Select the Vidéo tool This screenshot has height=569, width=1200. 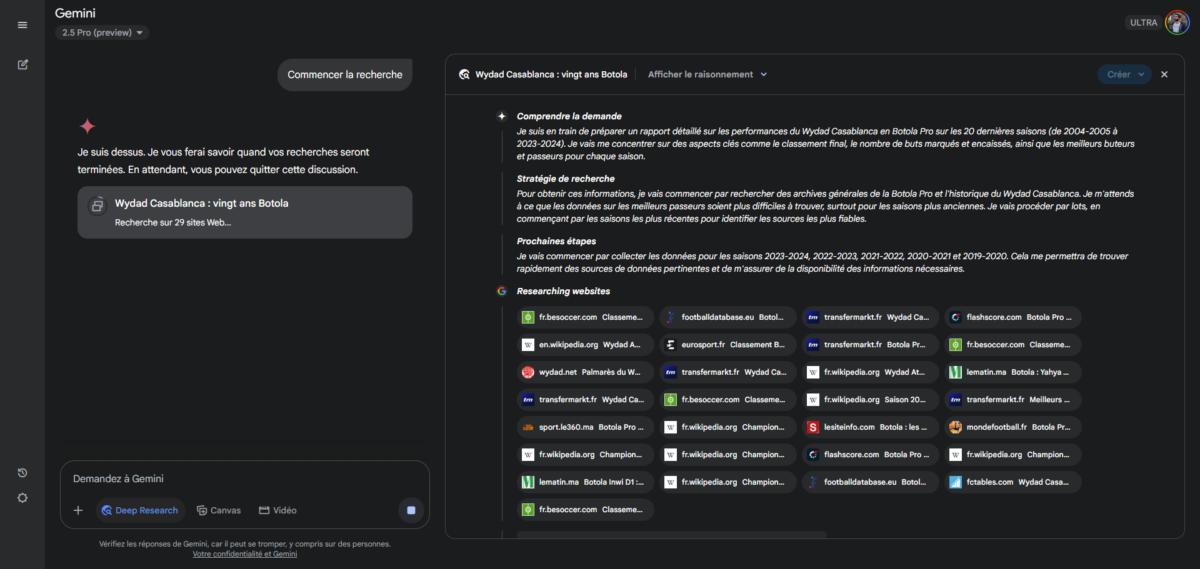tap(278, 510)
